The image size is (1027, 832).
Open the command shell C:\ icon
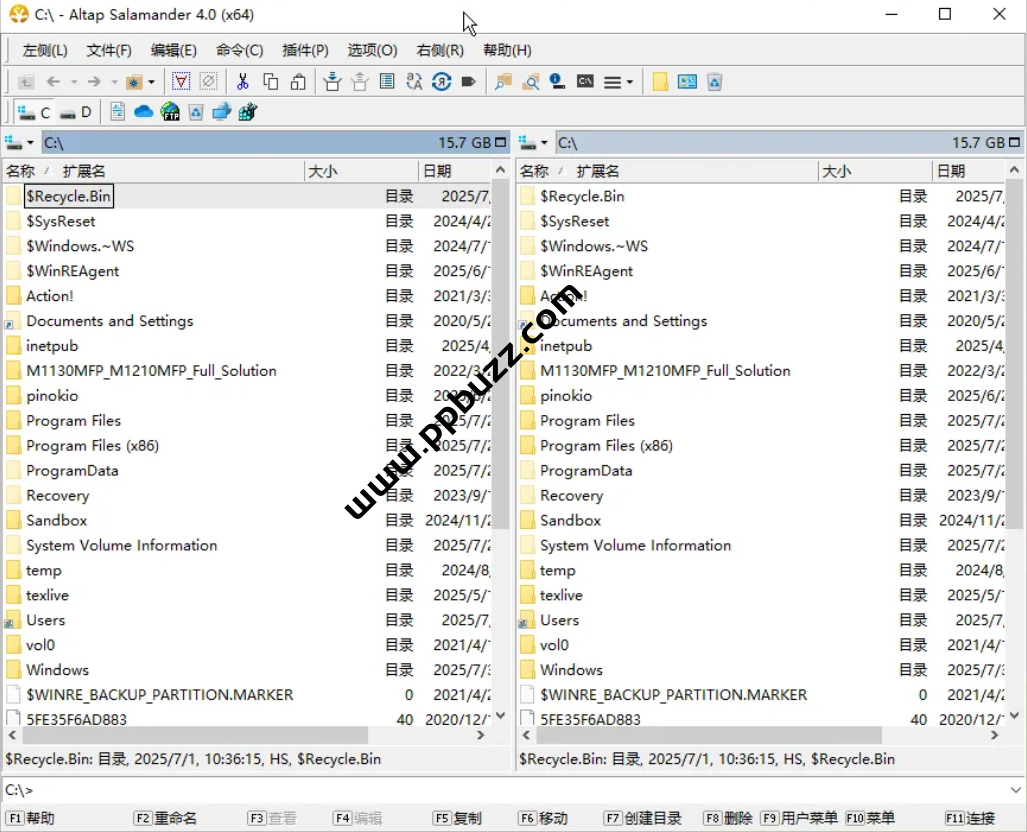point(585,82)
